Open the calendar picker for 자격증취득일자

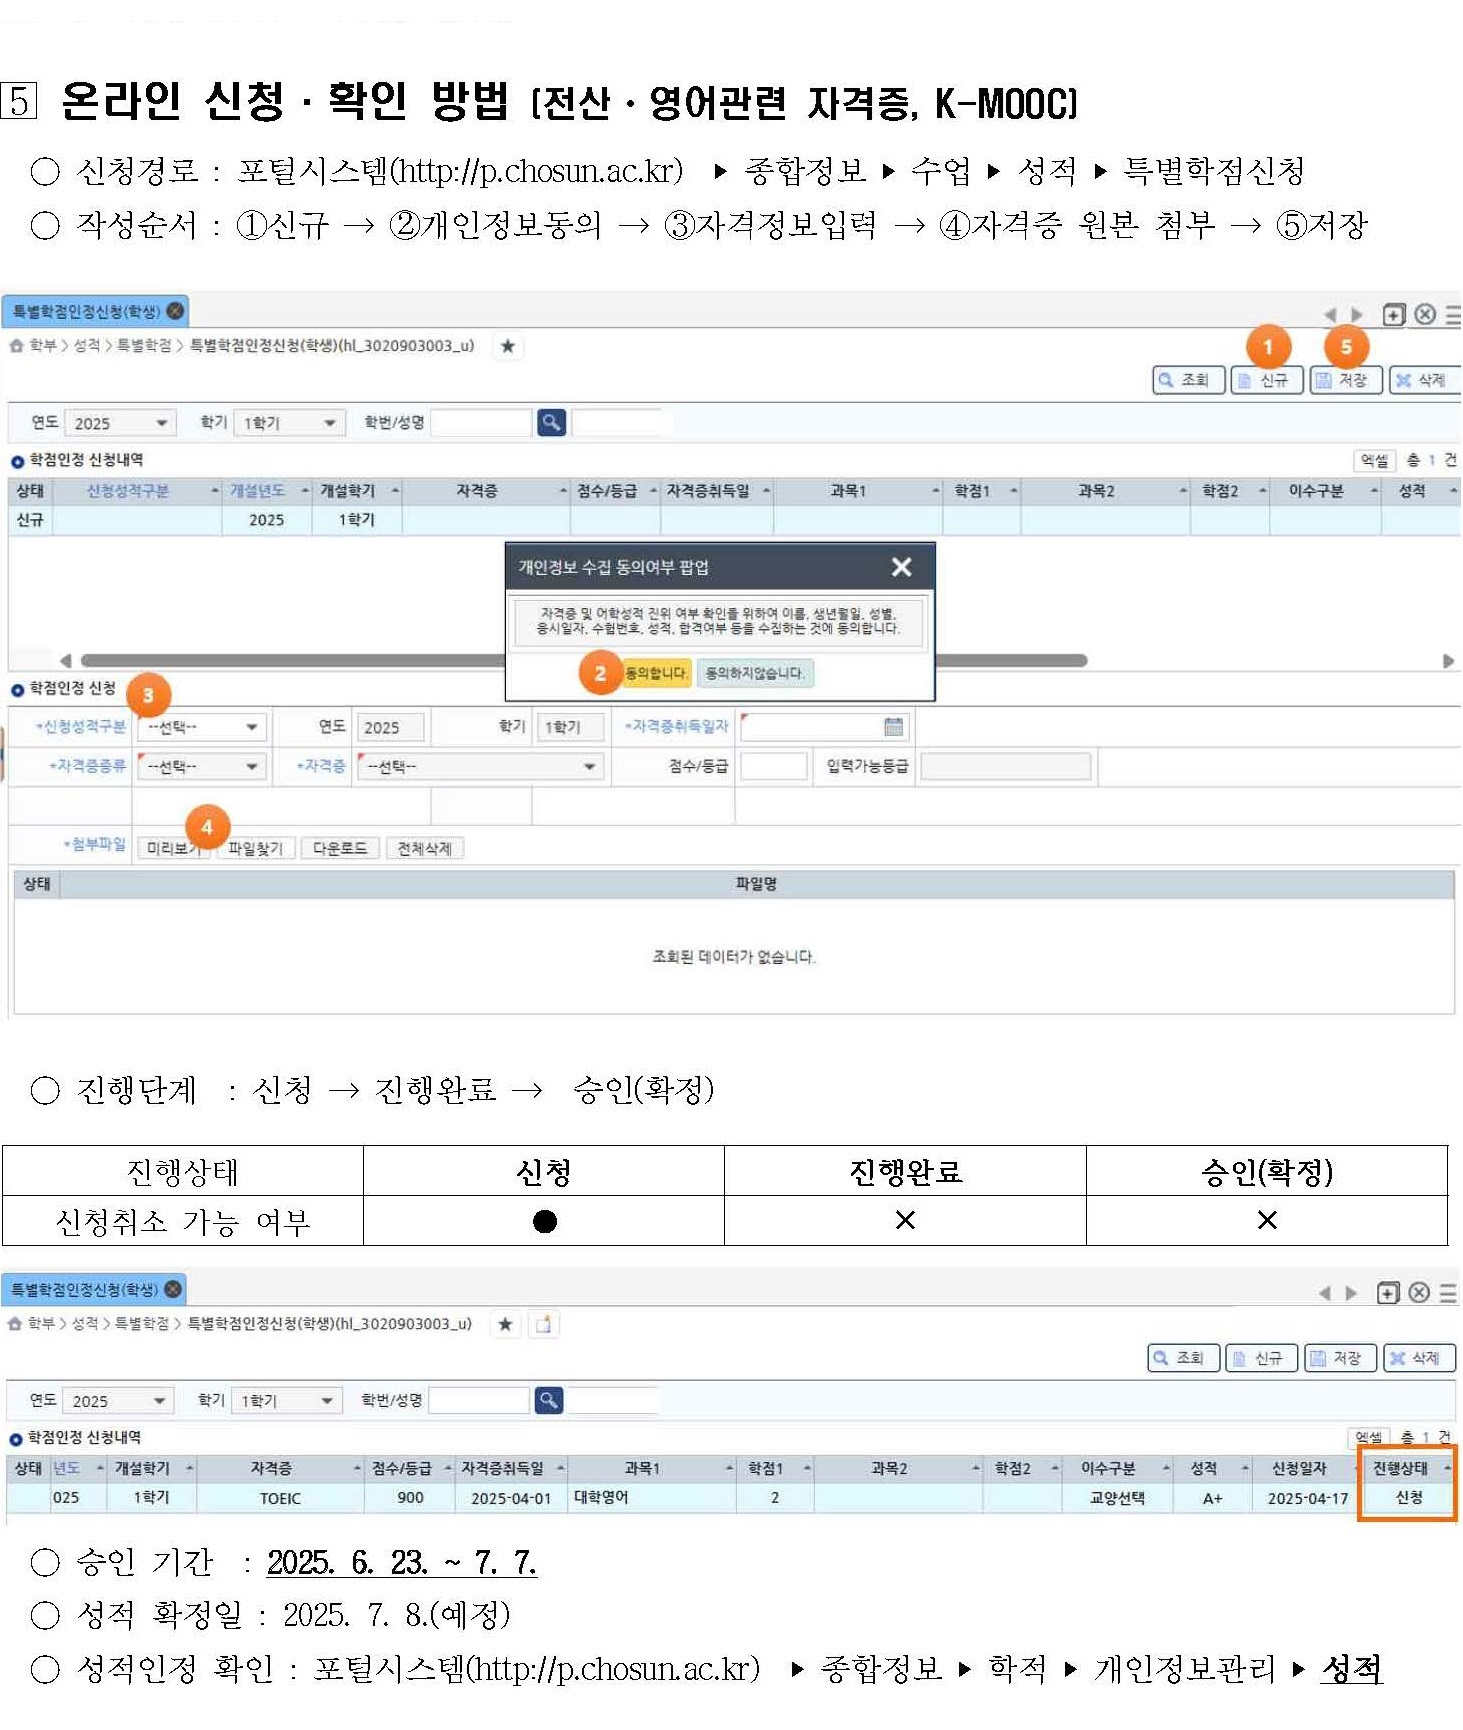pos(893,727)
